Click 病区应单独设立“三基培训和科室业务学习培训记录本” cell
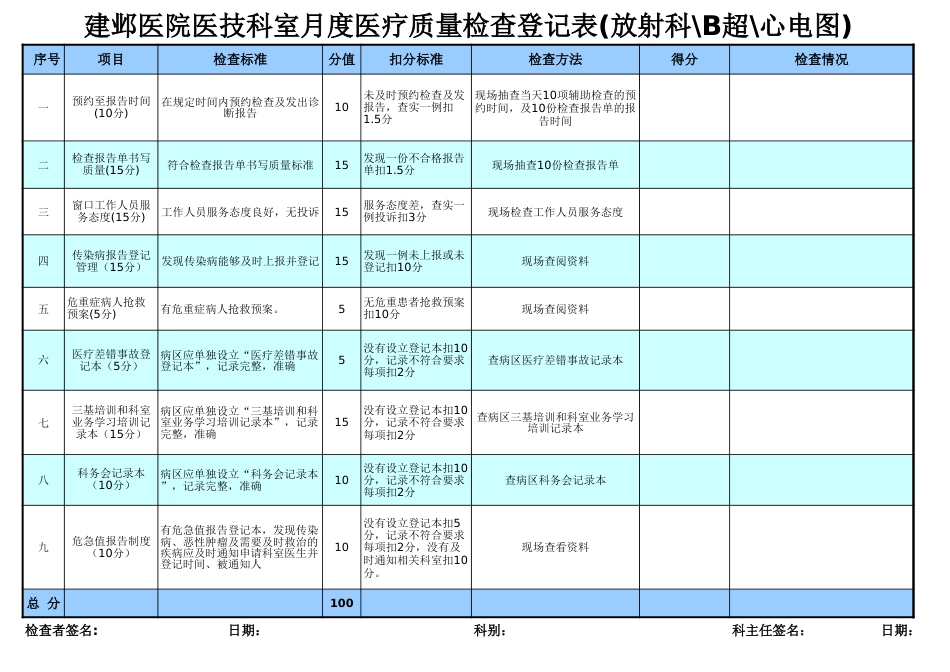The image size is (950, 672). click(240, 422)
